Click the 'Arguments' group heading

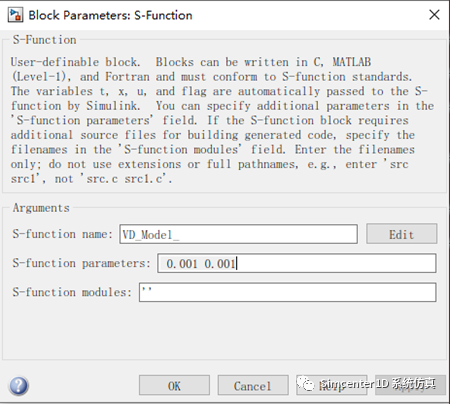[41, 208]
